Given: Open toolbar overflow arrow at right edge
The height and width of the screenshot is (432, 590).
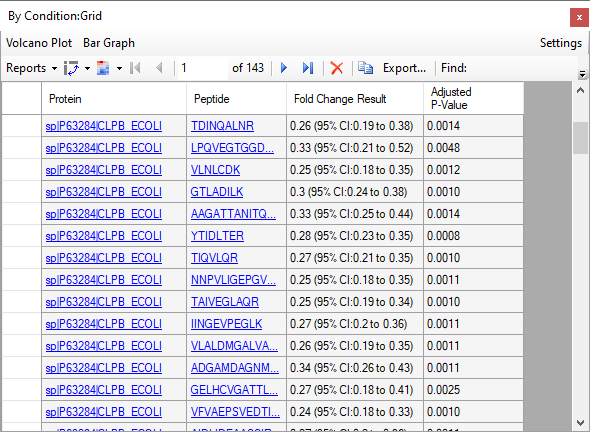Looking at the screenshot, I should click(582, 74).
